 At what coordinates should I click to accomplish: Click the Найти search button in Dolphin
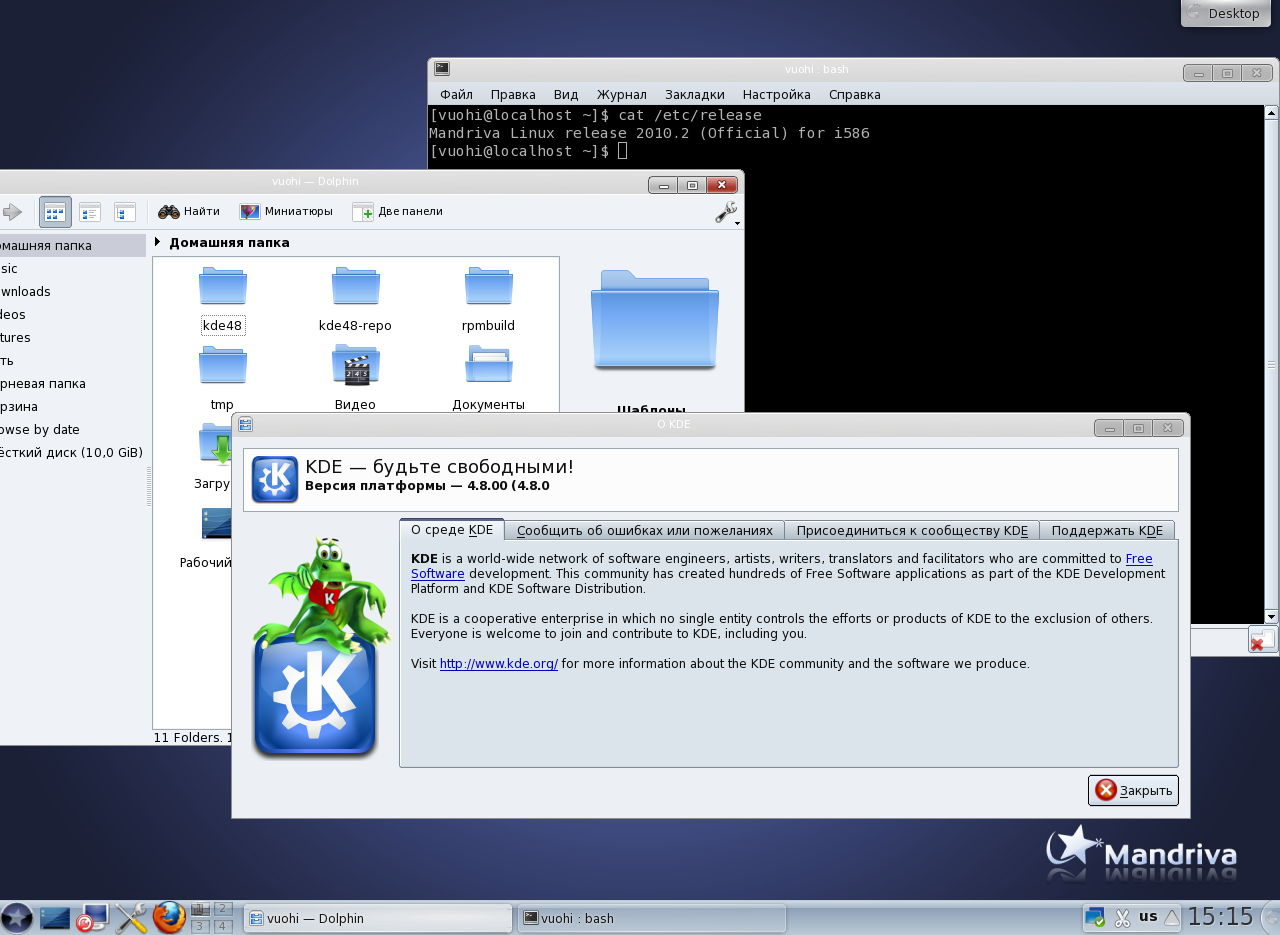click(x=189, y=212)
